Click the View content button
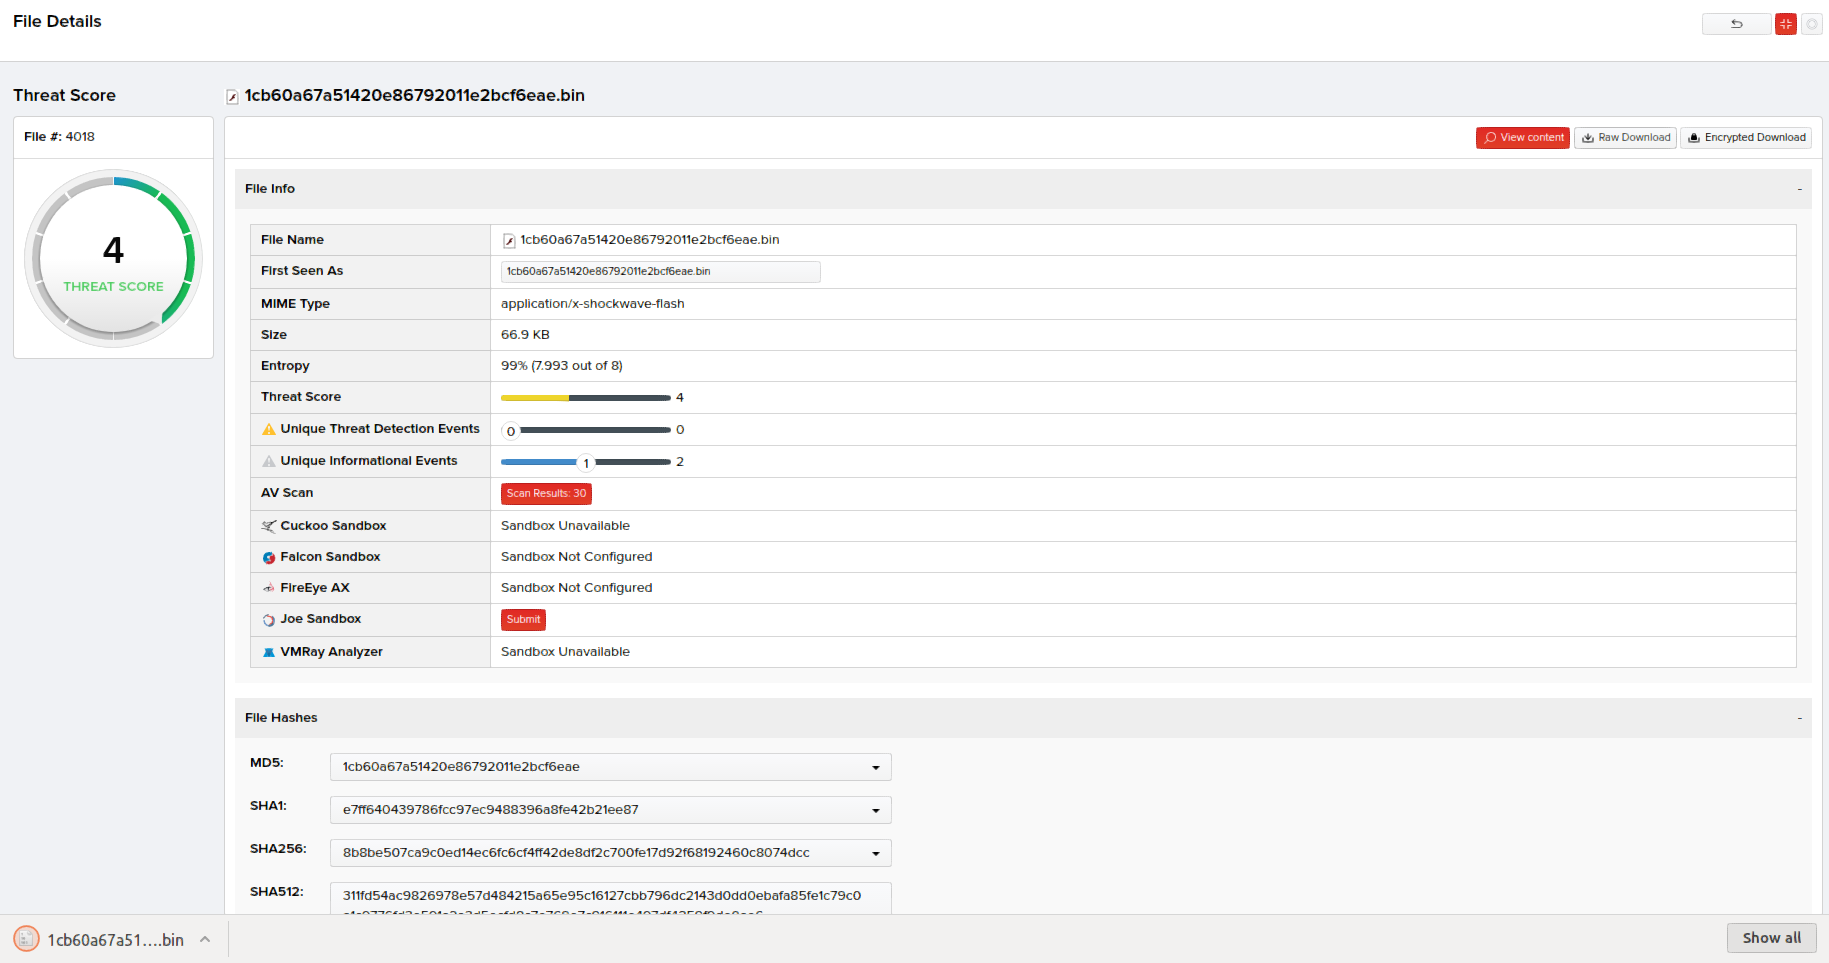 [x=1522, y=138]
